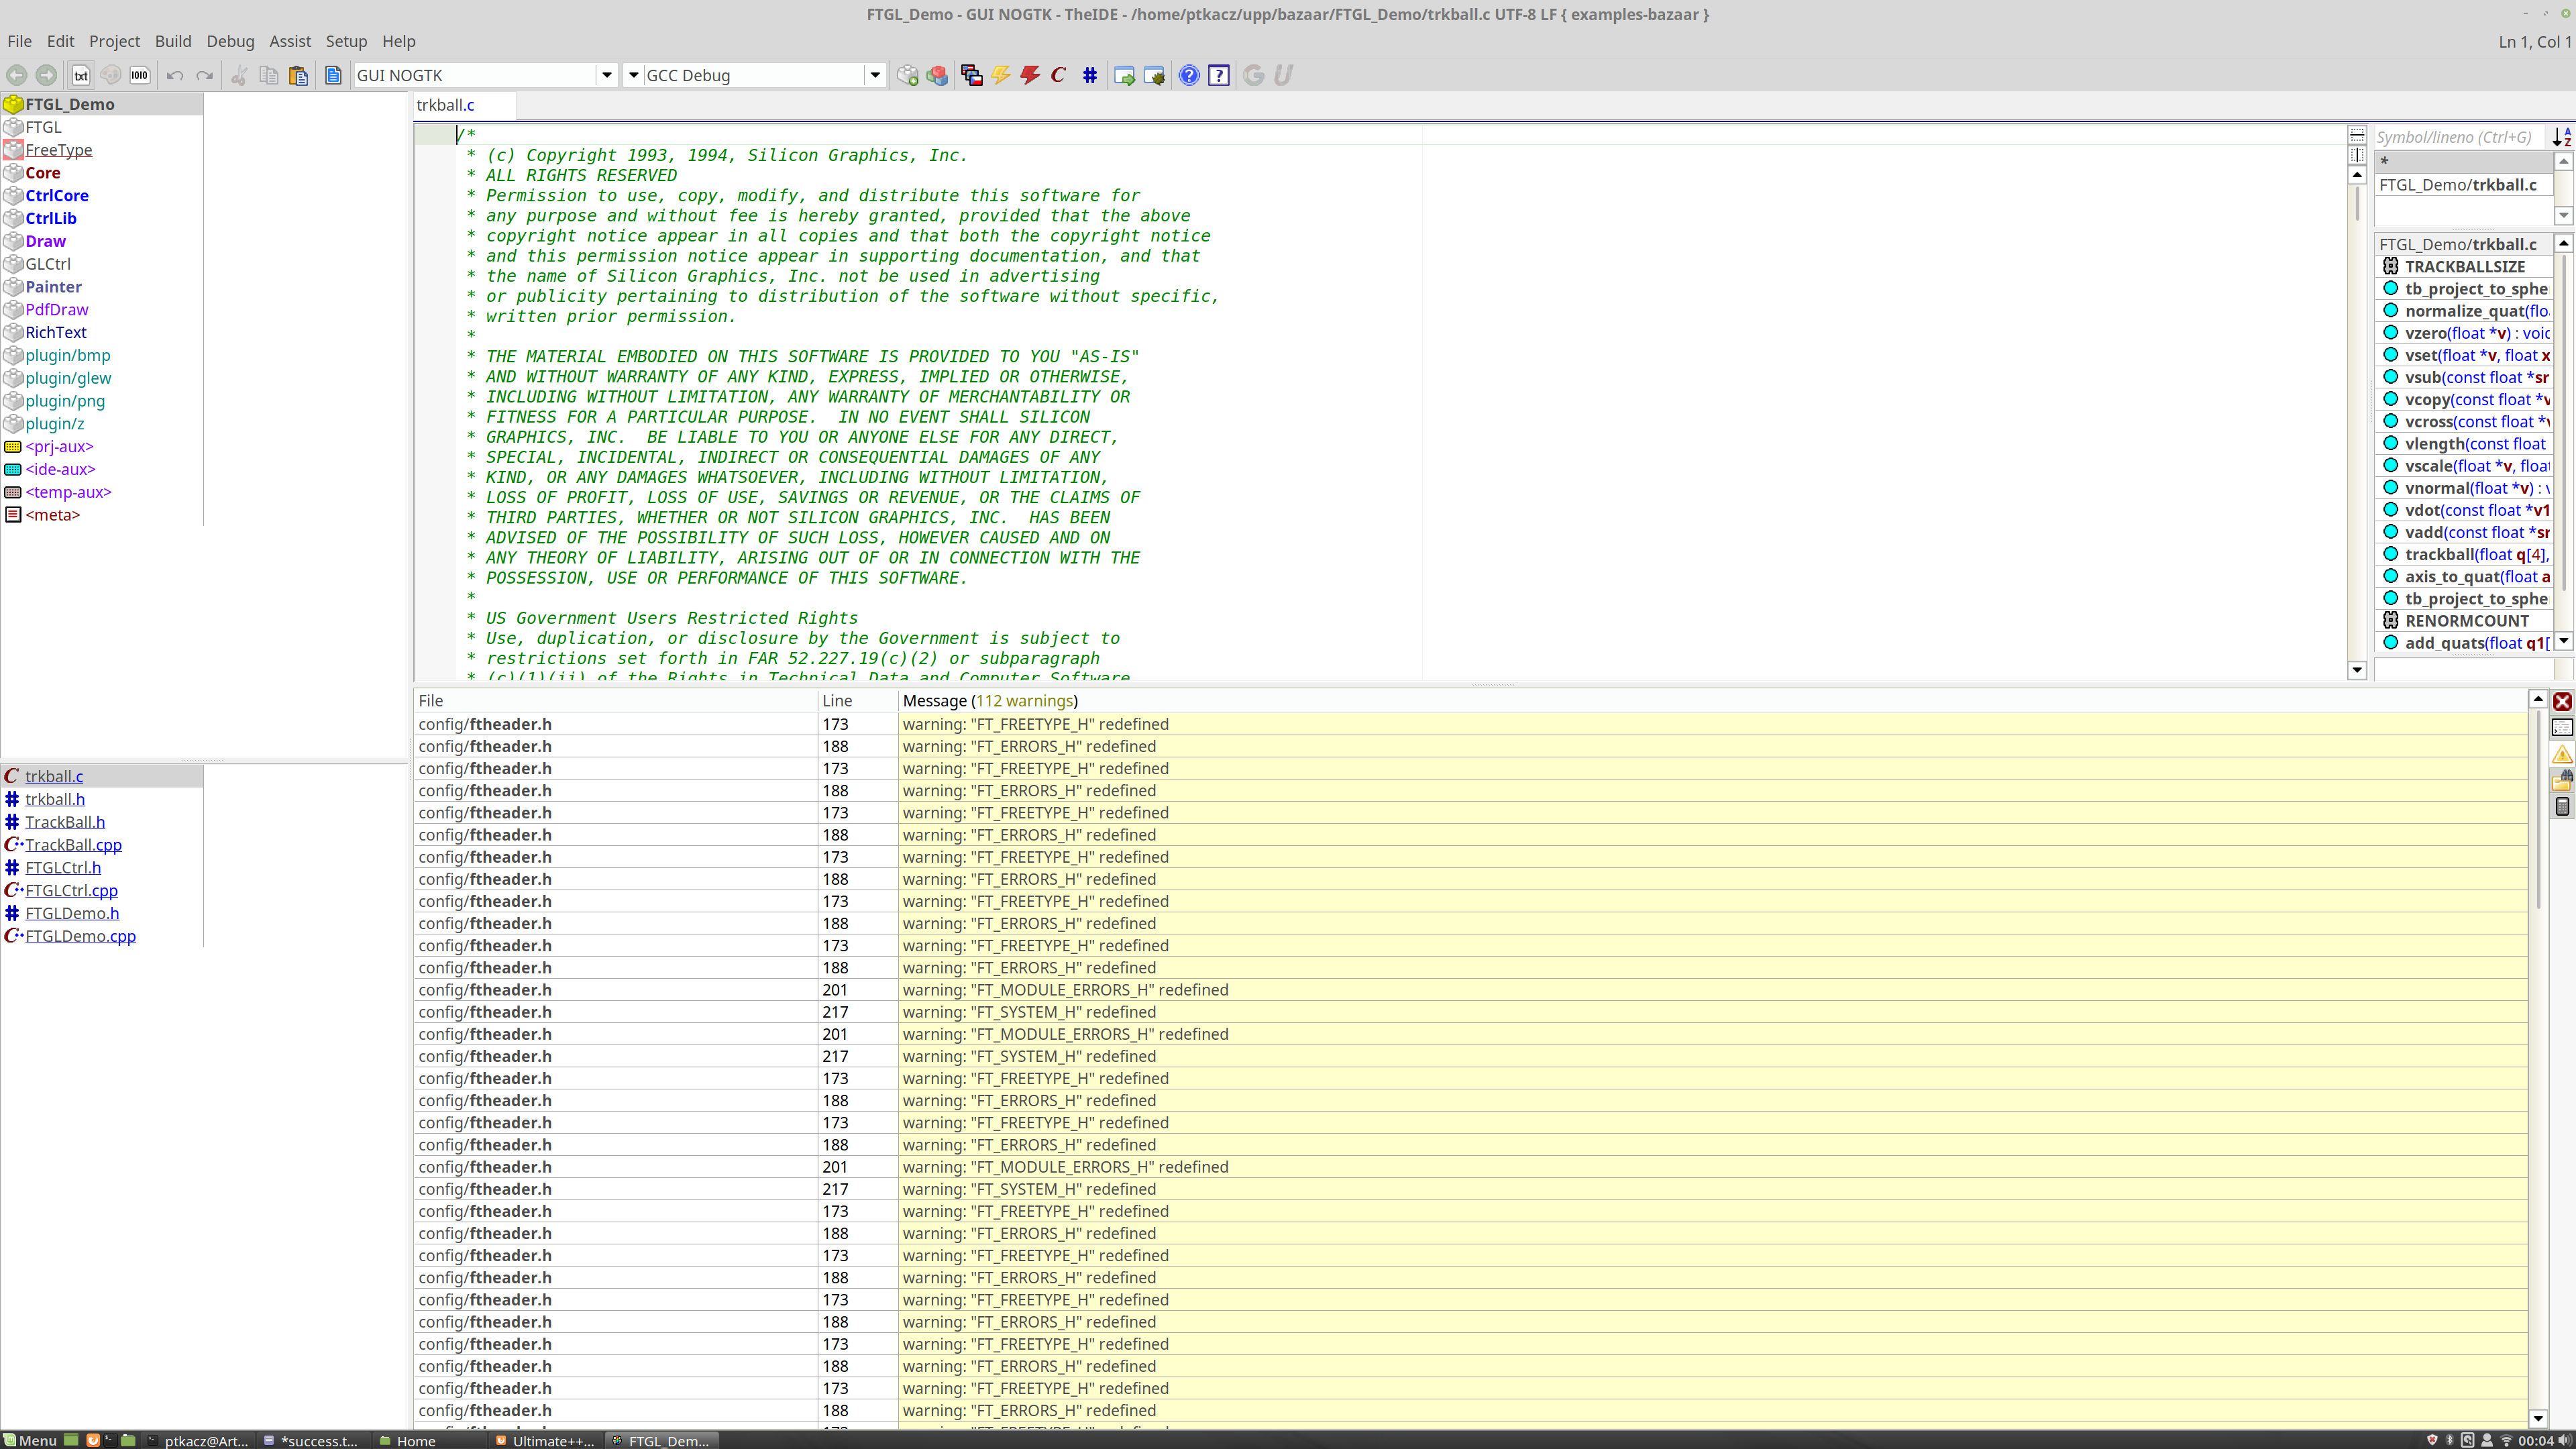Select the CtrlCore package

click(57, 195)
